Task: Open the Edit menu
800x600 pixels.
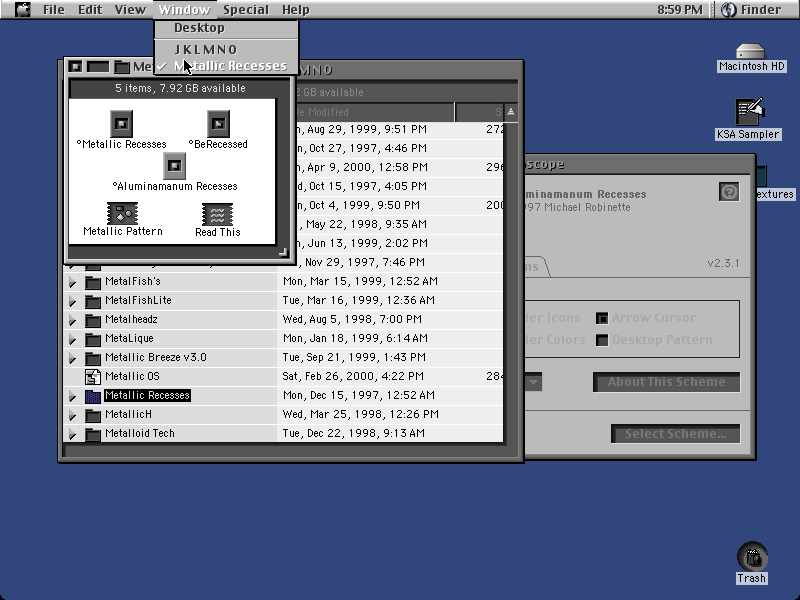Action: coord(90,9)
